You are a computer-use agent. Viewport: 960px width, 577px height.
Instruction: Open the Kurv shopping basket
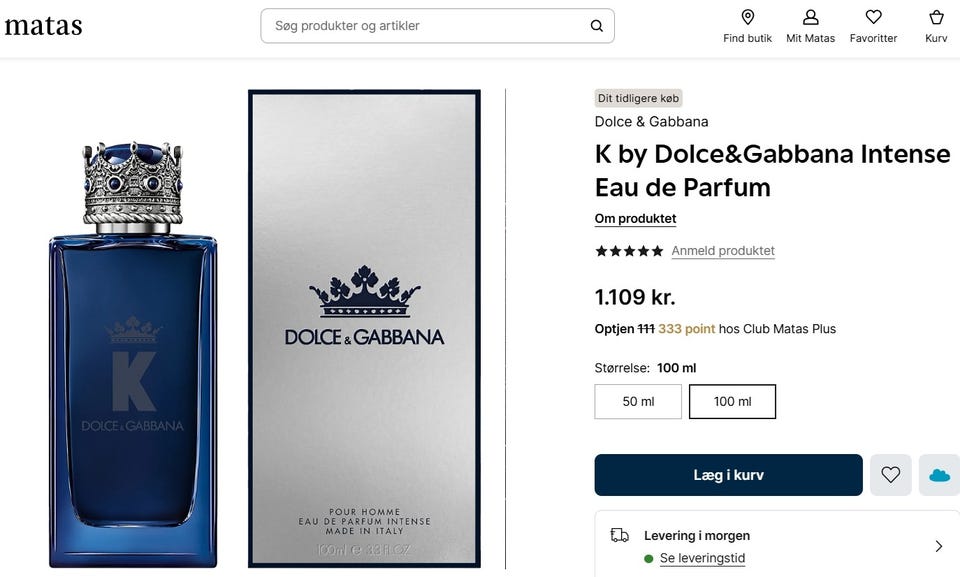point(936,26)
